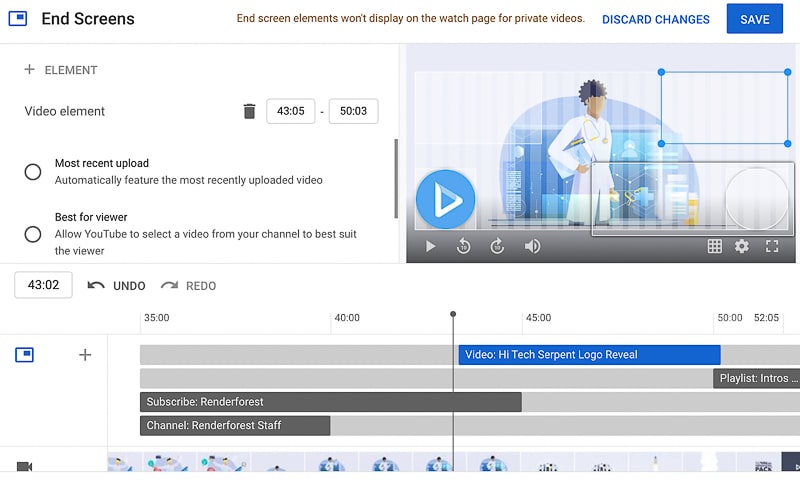
Task: Click bottom-left handle of selected video box
Action: click(661, 144)
